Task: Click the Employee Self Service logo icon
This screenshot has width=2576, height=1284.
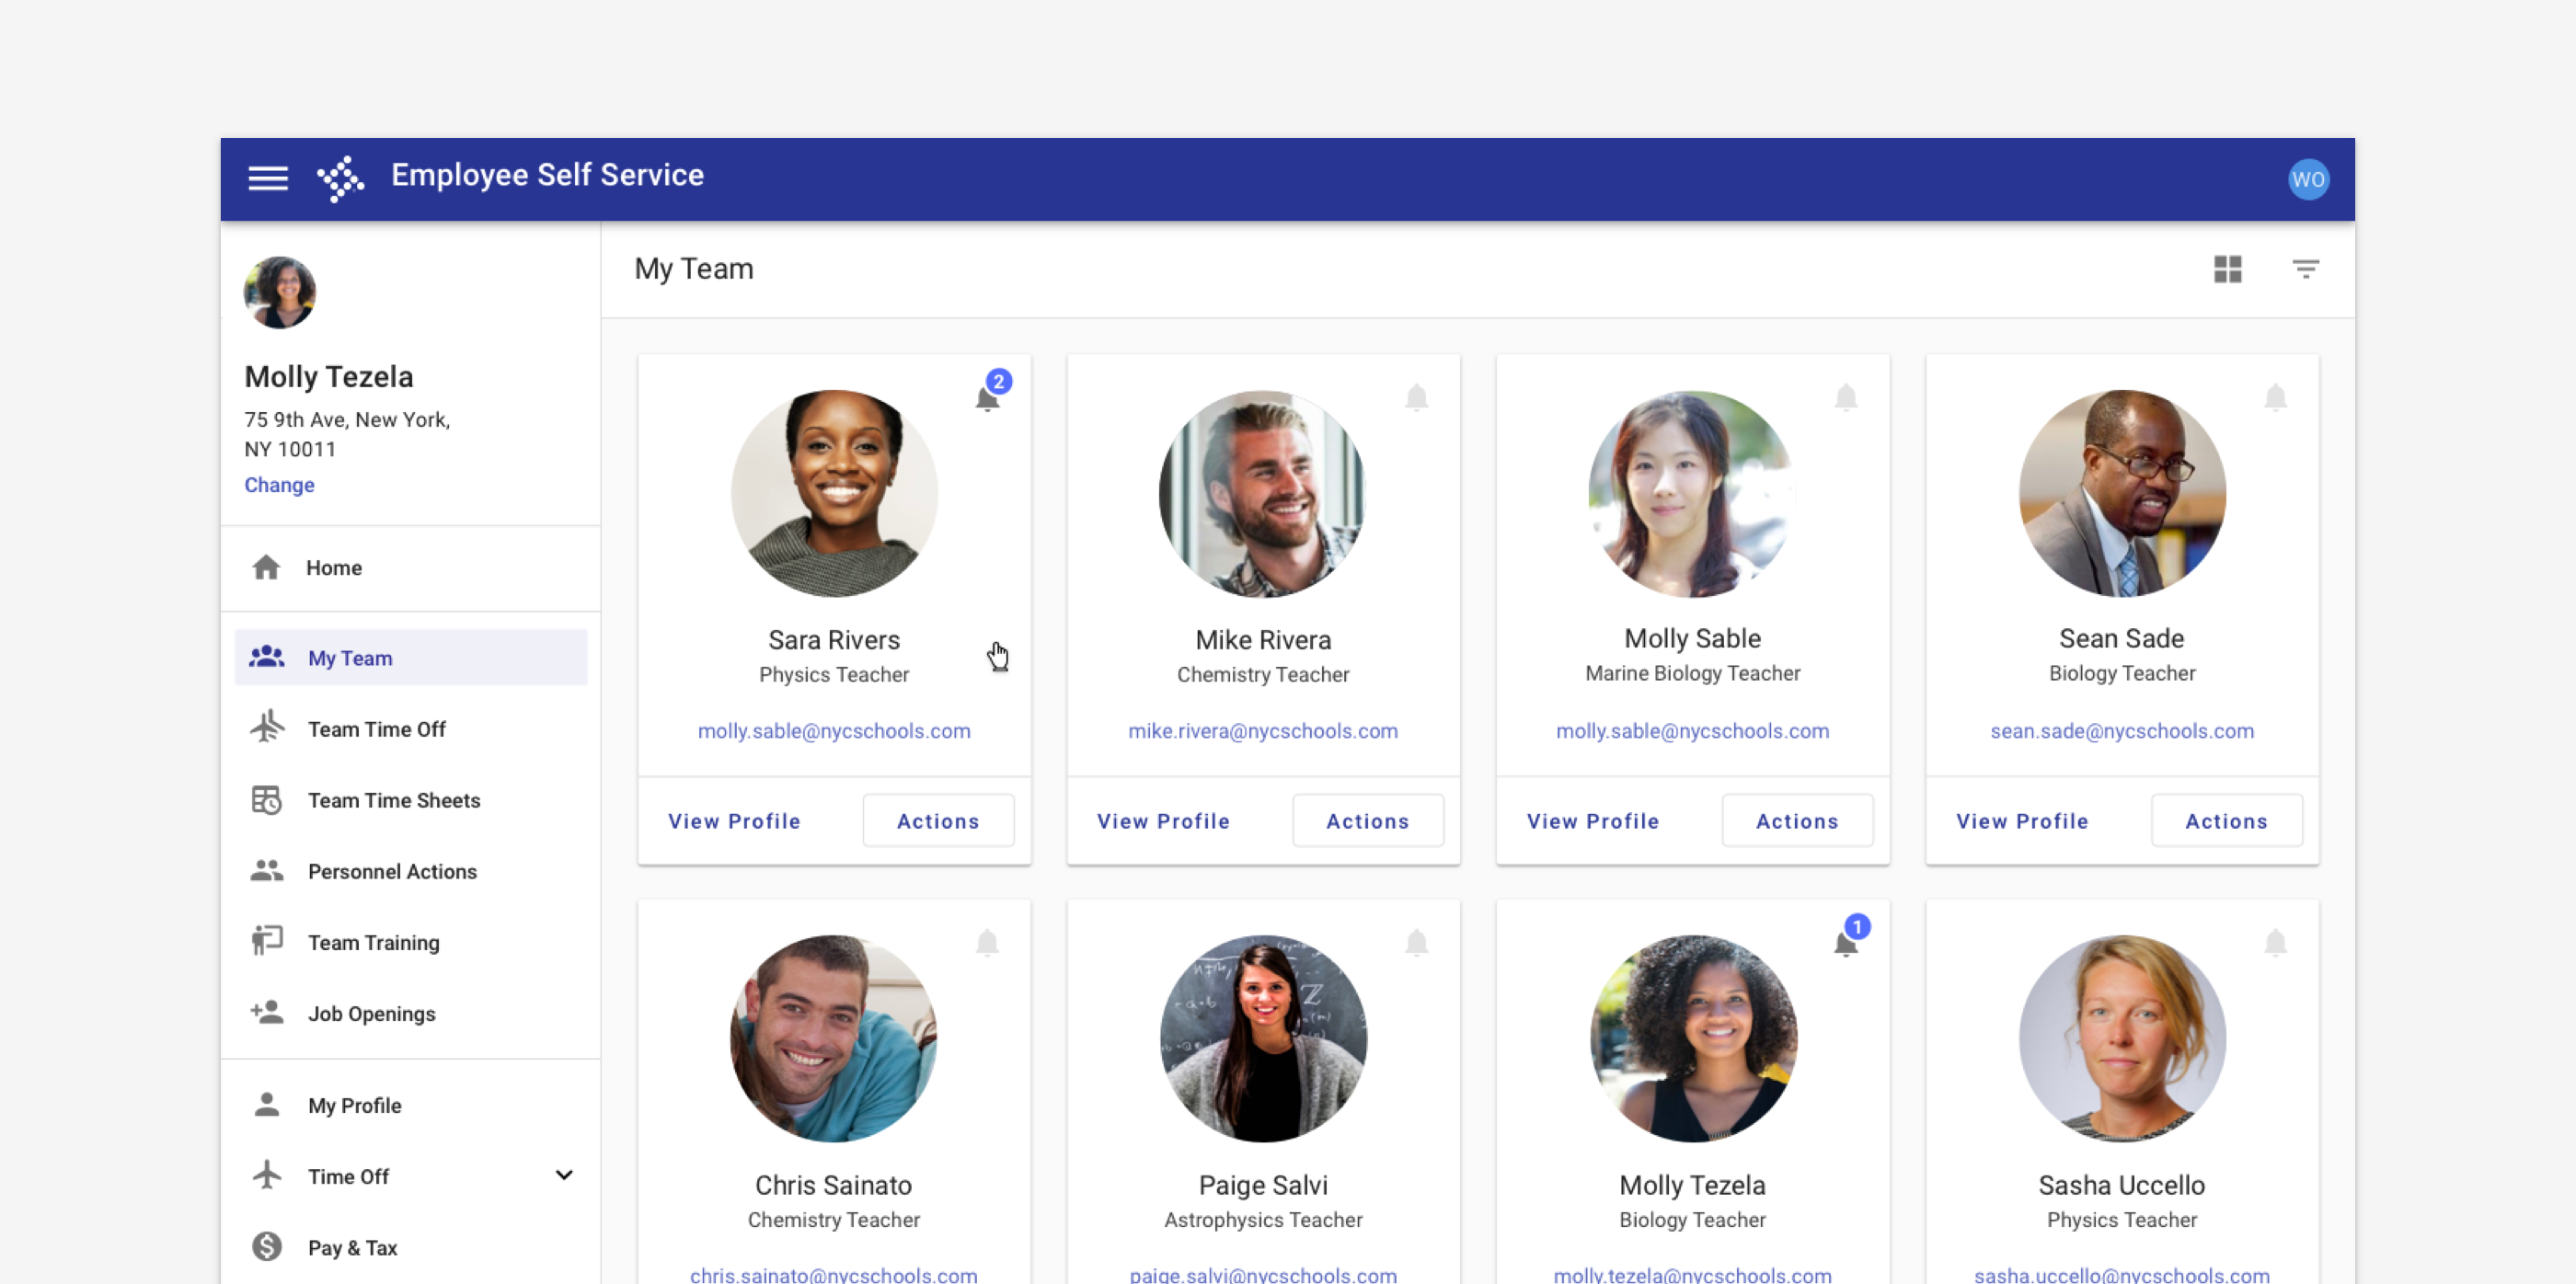Action: pyautogui.click(x=341, y=178)
